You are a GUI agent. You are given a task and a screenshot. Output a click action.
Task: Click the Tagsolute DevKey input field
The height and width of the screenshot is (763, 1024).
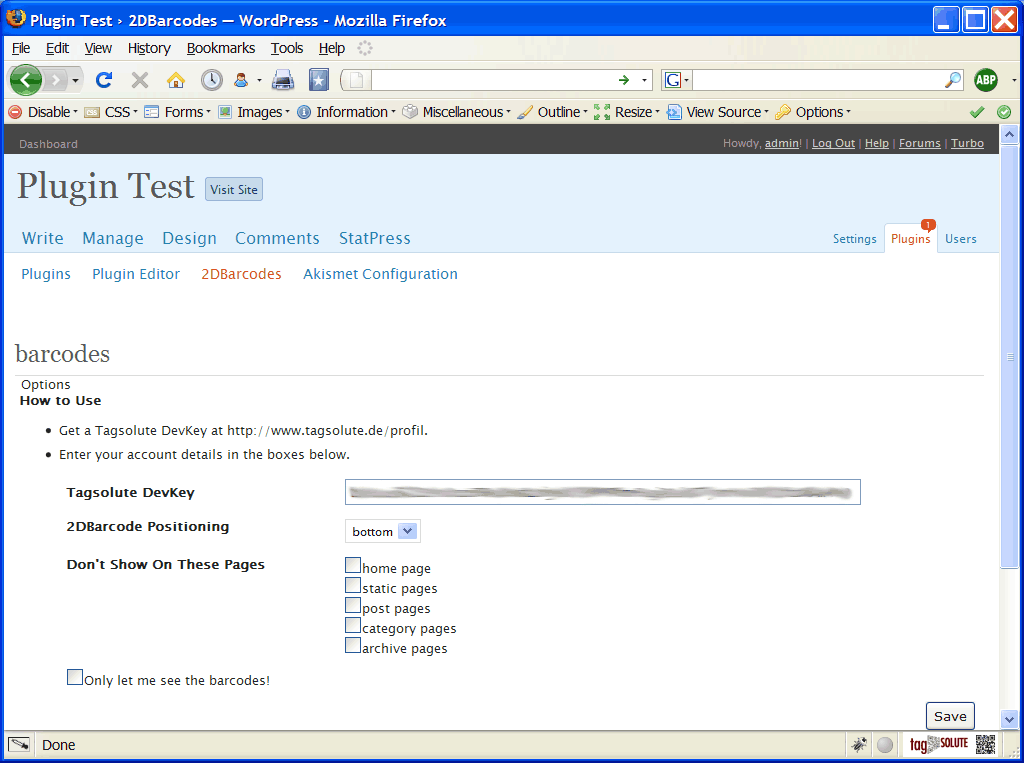click(x=603, y=492)
